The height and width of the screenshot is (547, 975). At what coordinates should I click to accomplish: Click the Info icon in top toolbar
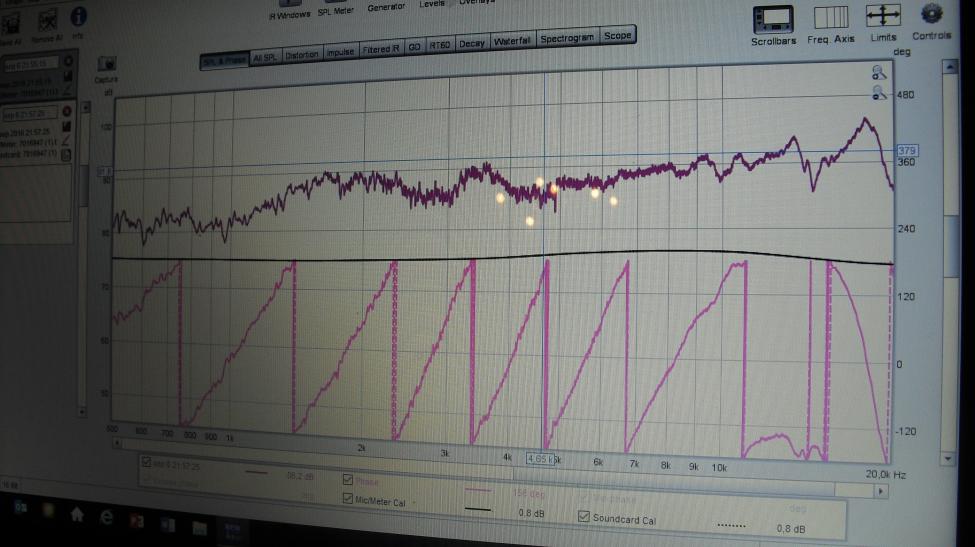click(78, 17)
